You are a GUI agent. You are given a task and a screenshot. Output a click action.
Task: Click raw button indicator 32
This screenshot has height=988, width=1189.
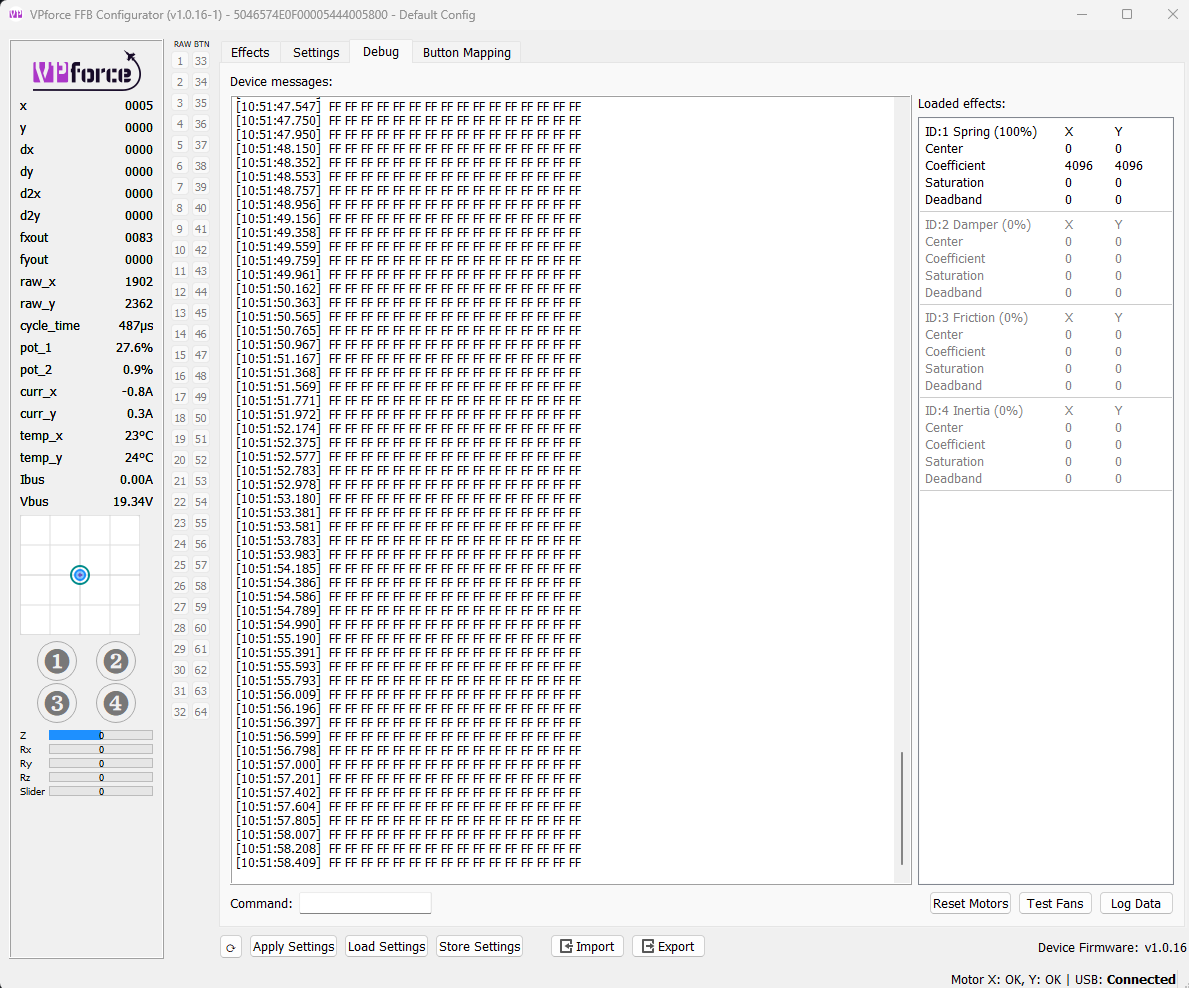tap(180, 712)
